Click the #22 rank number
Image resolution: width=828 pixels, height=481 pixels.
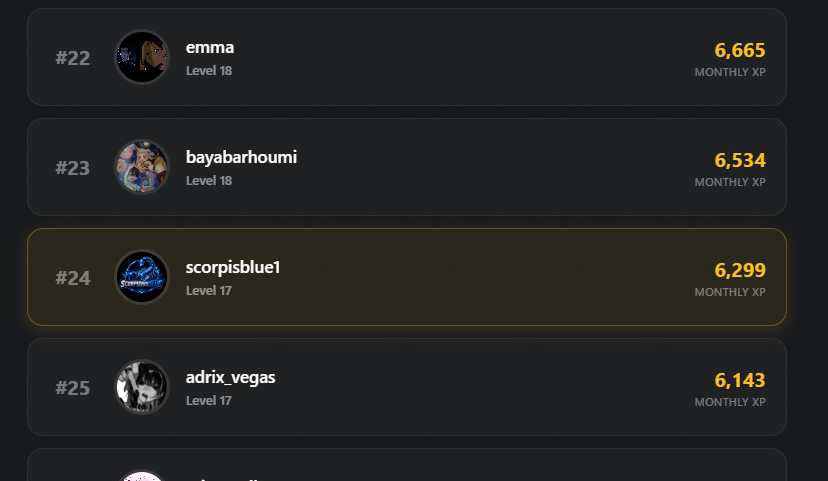72,58
